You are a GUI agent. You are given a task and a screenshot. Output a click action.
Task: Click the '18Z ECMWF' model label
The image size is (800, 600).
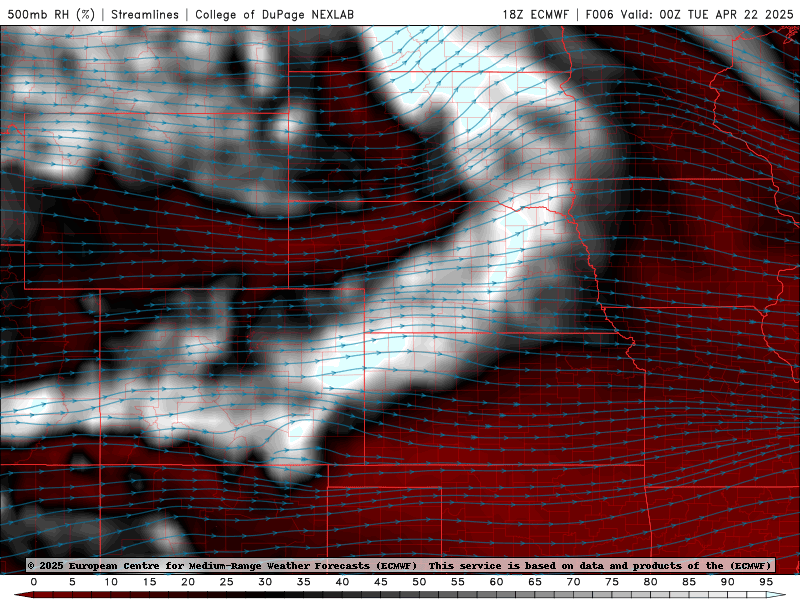[535, 14]
